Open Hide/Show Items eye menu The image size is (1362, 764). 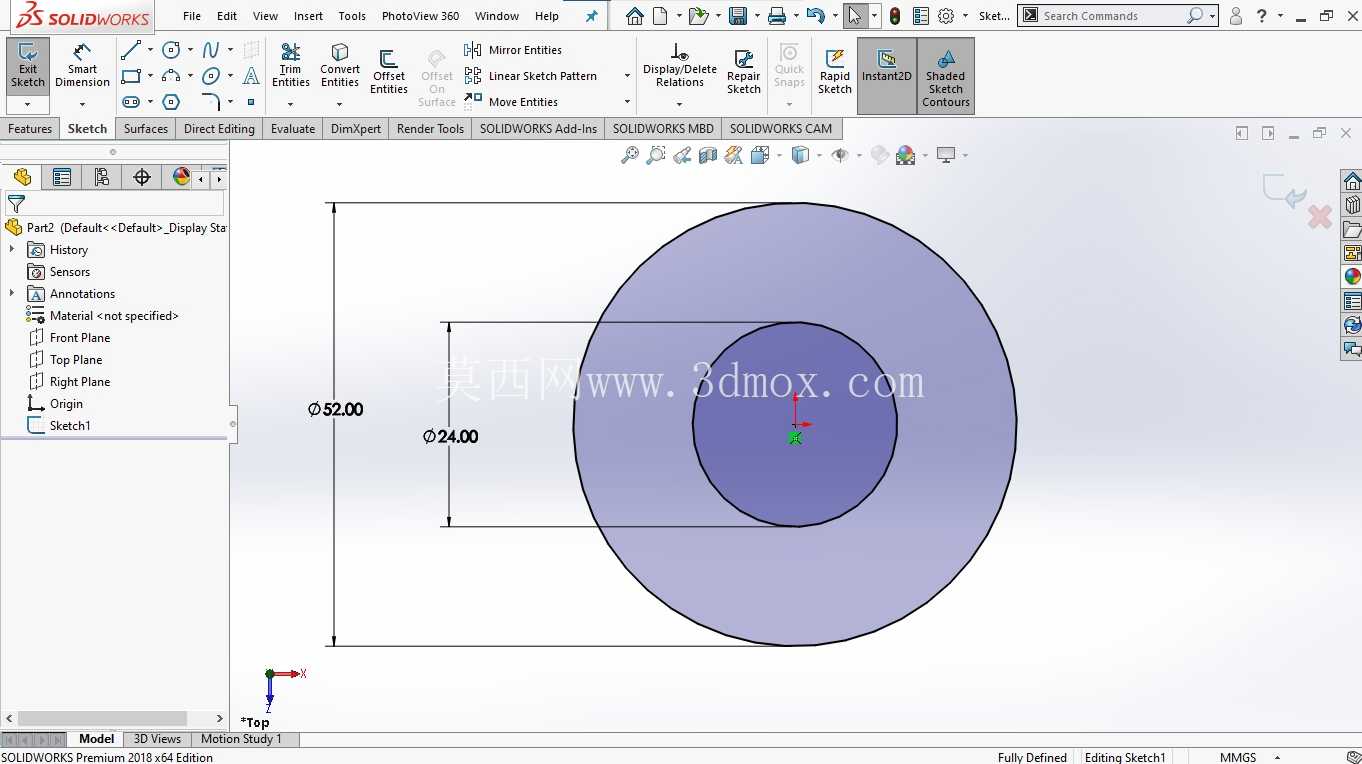[x=840, y=155]
